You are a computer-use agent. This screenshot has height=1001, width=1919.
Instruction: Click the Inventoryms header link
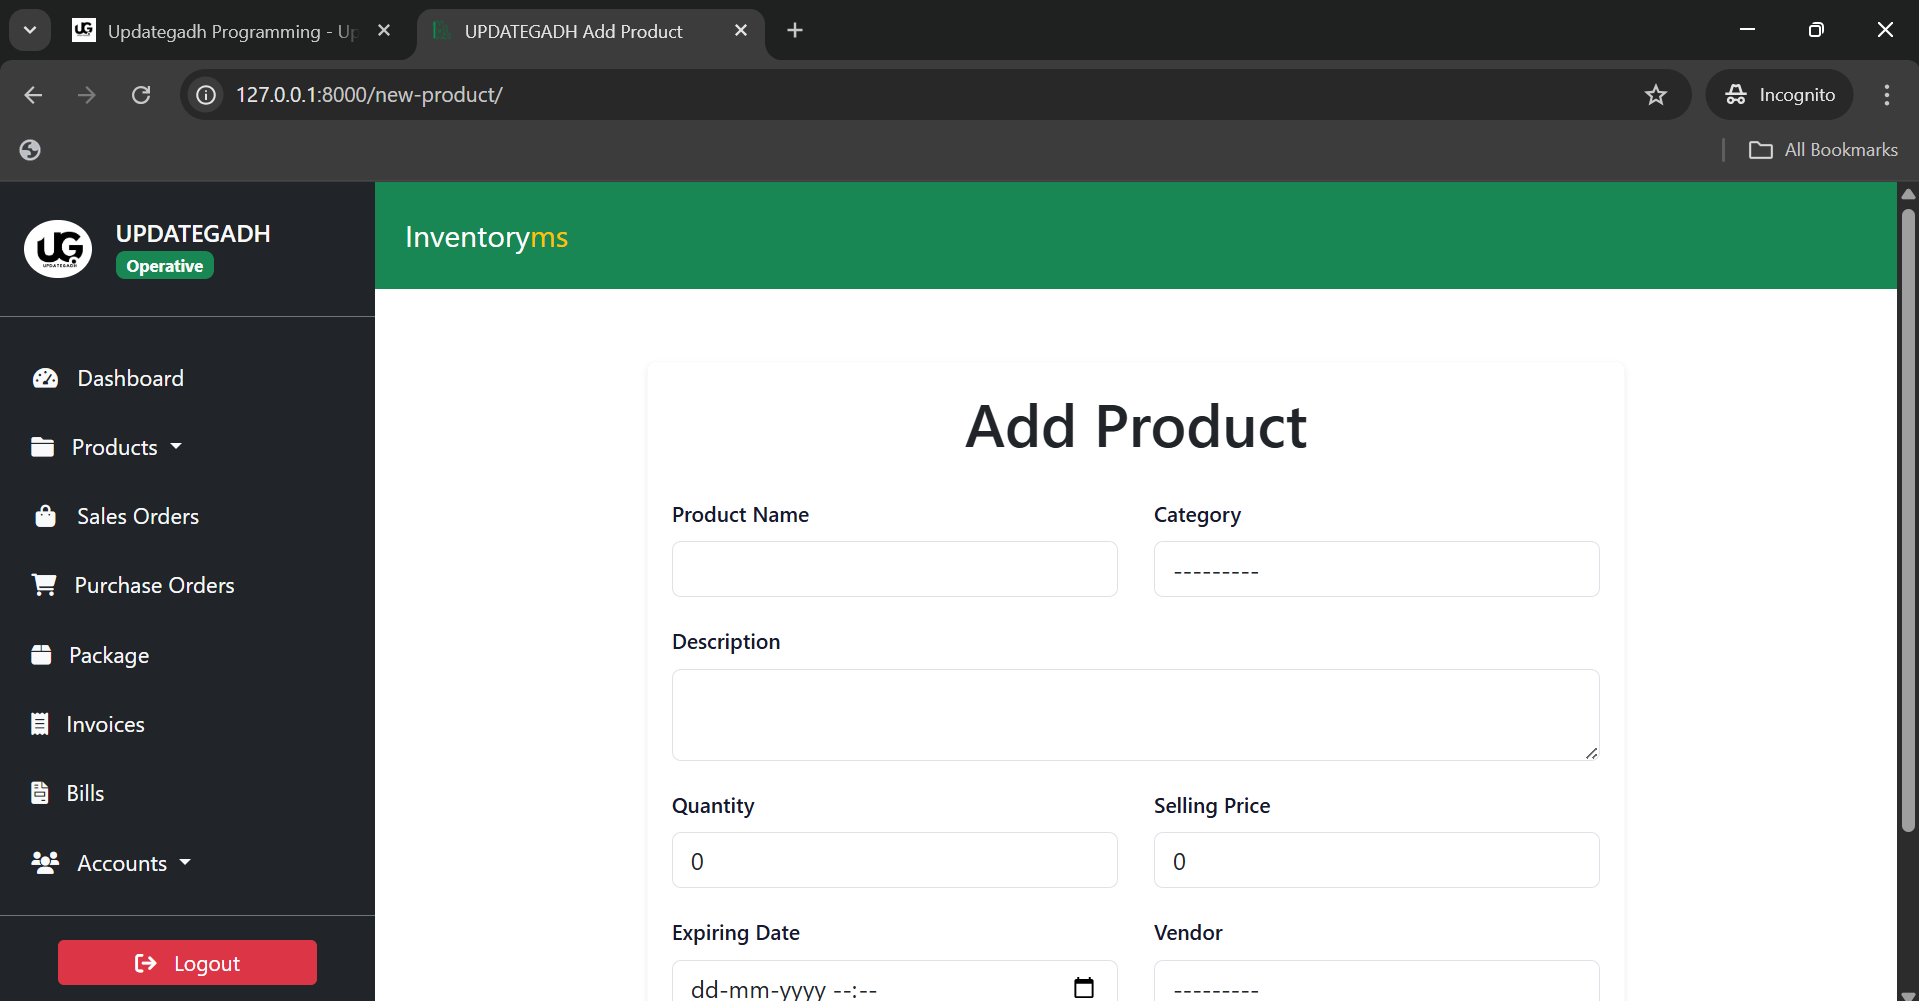[x=486, y=237]
